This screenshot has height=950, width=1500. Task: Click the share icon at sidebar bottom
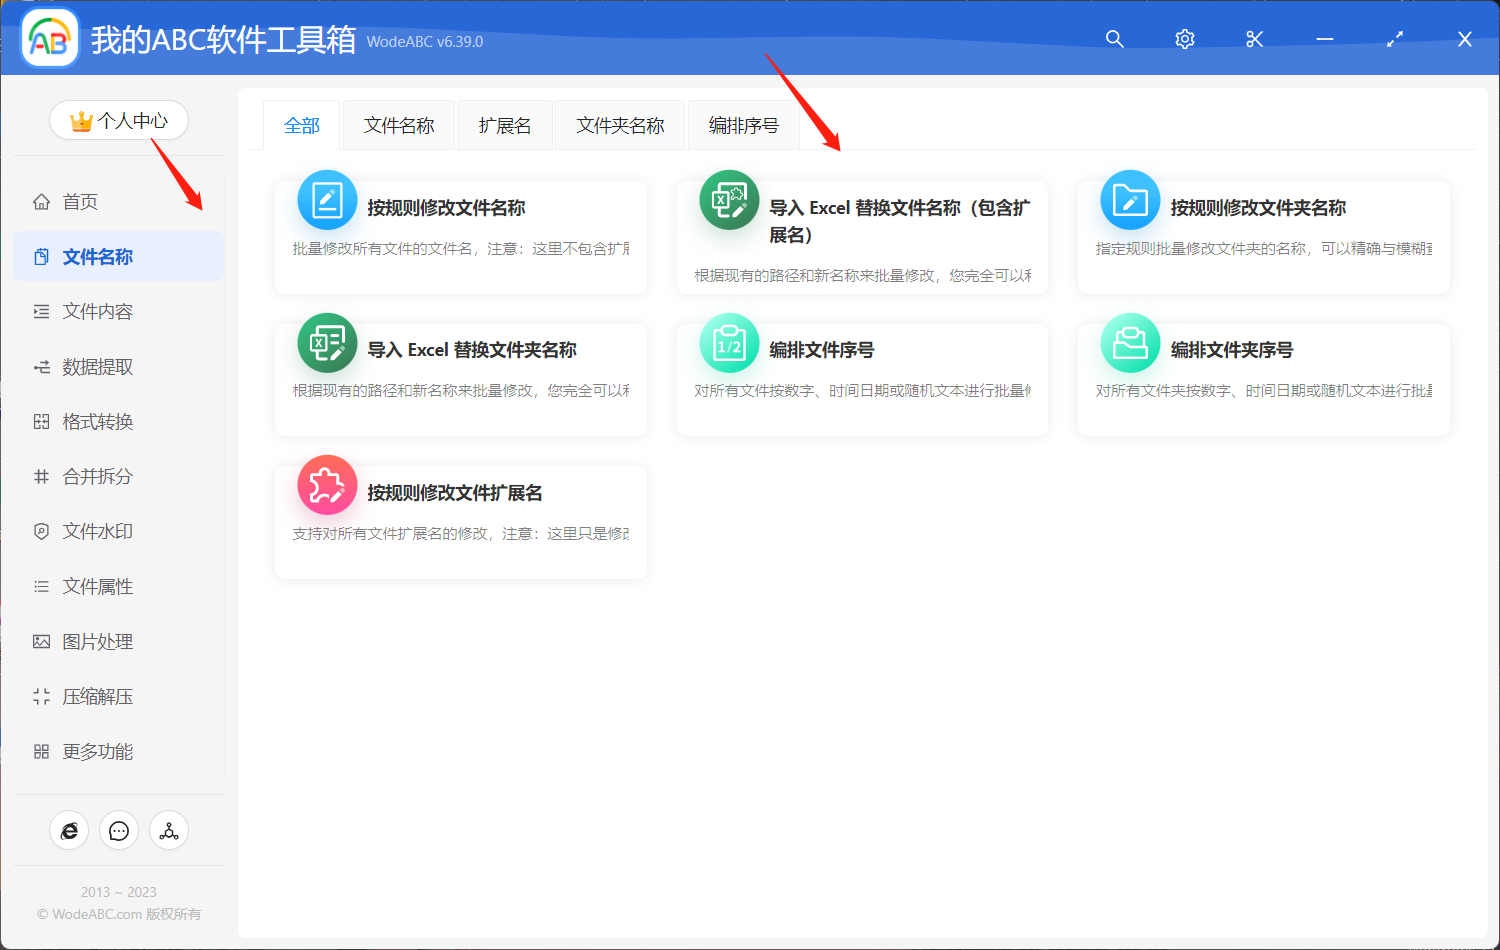(x=168, y=830)
